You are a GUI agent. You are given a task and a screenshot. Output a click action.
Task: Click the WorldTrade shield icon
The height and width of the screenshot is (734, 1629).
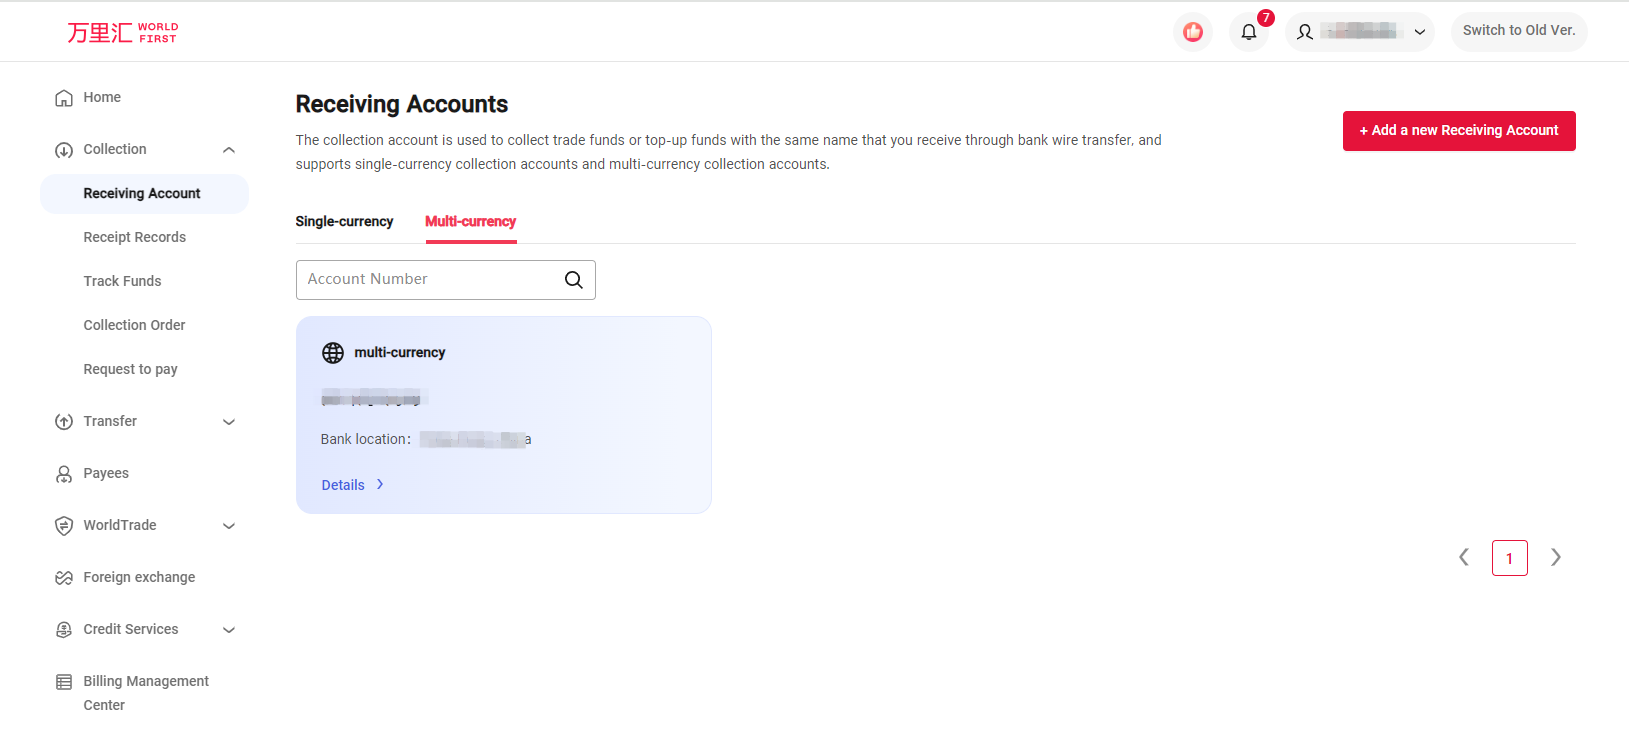pyautogui.click(x=64, y=526)
